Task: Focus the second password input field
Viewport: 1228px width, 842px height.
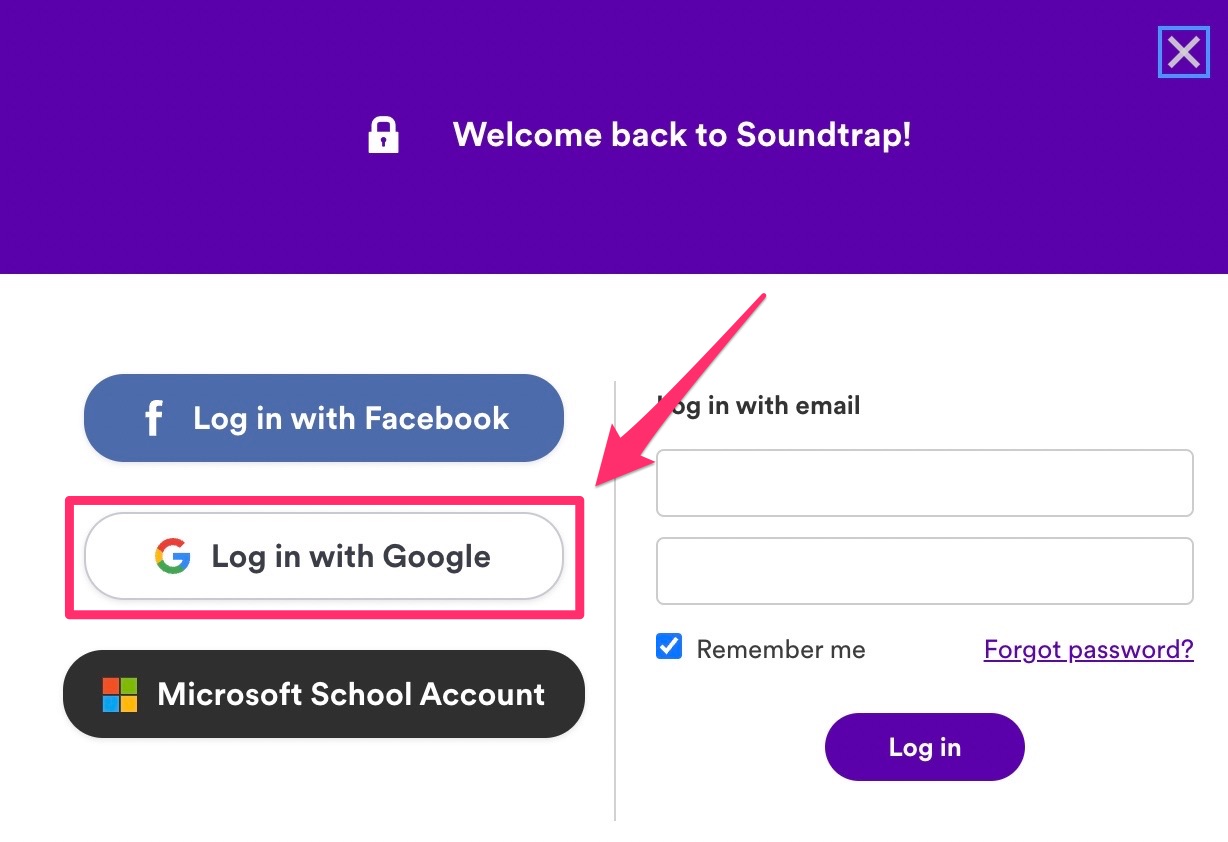Action: [x=925, y=571]
